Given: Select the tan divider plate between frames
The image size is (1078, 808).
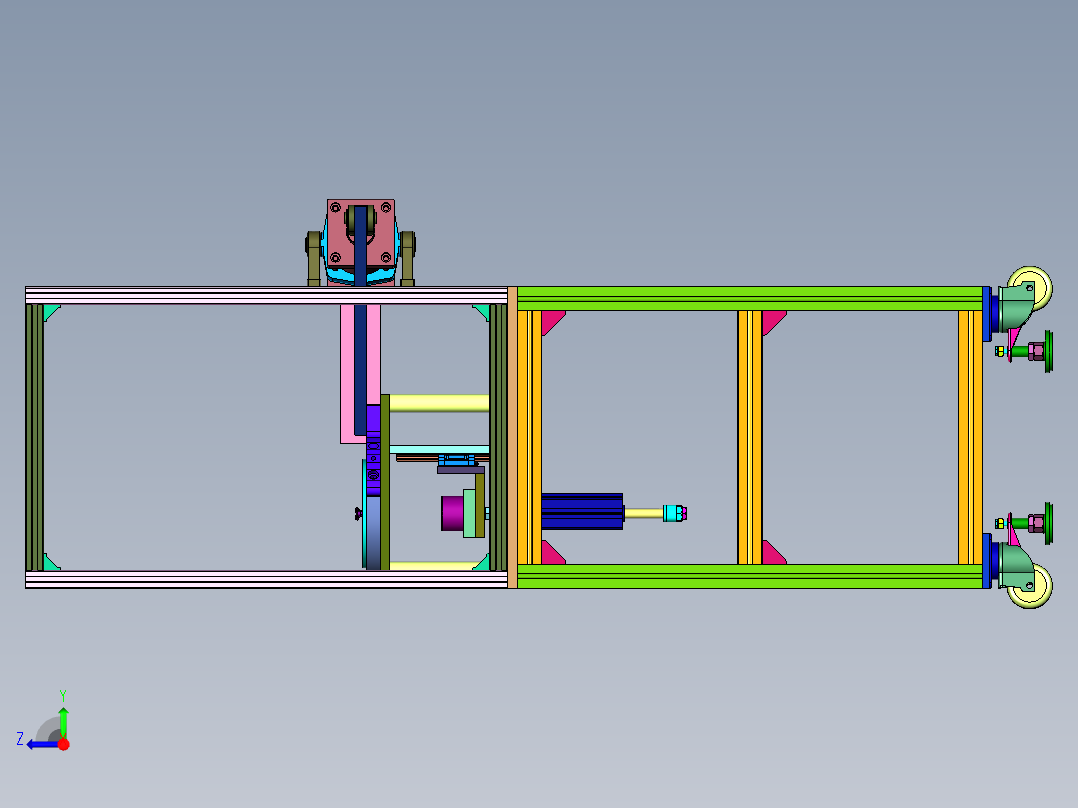Looking at the screenshot, I should 512,437.
